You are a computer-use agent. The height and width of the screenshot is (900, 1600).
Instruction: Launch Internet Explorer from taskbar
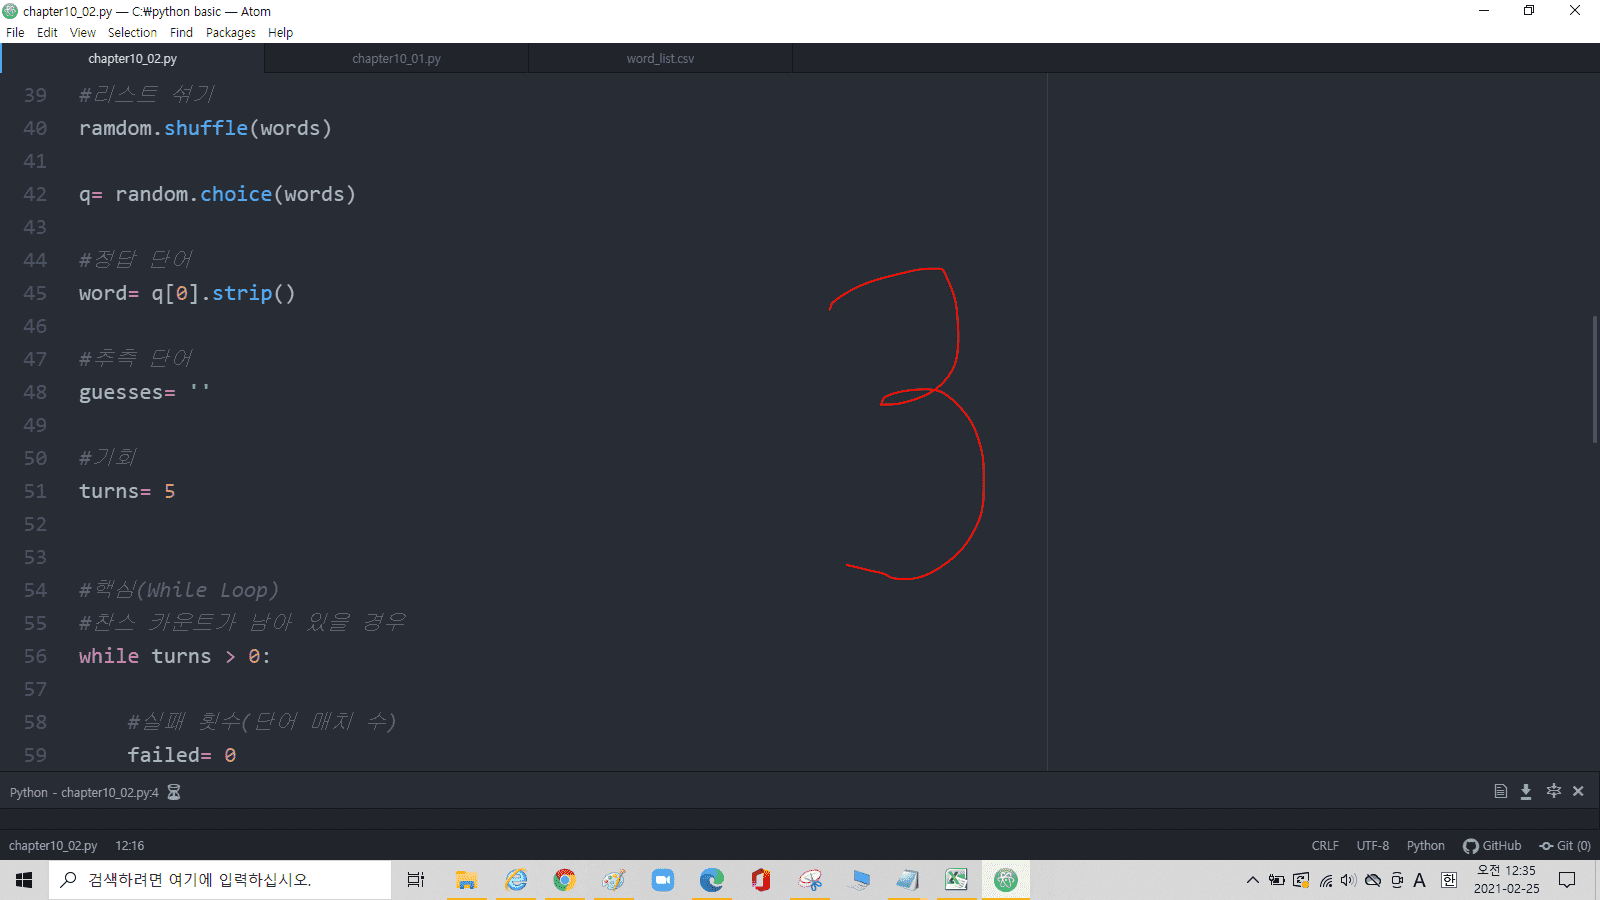point(516,880)
